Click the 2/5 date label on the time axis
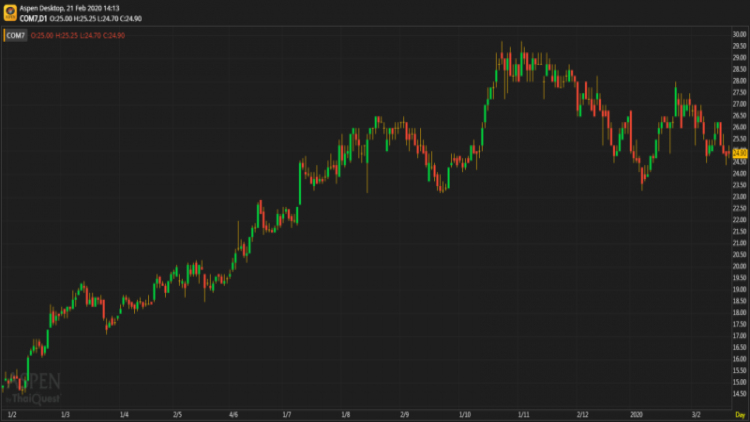 177,415
